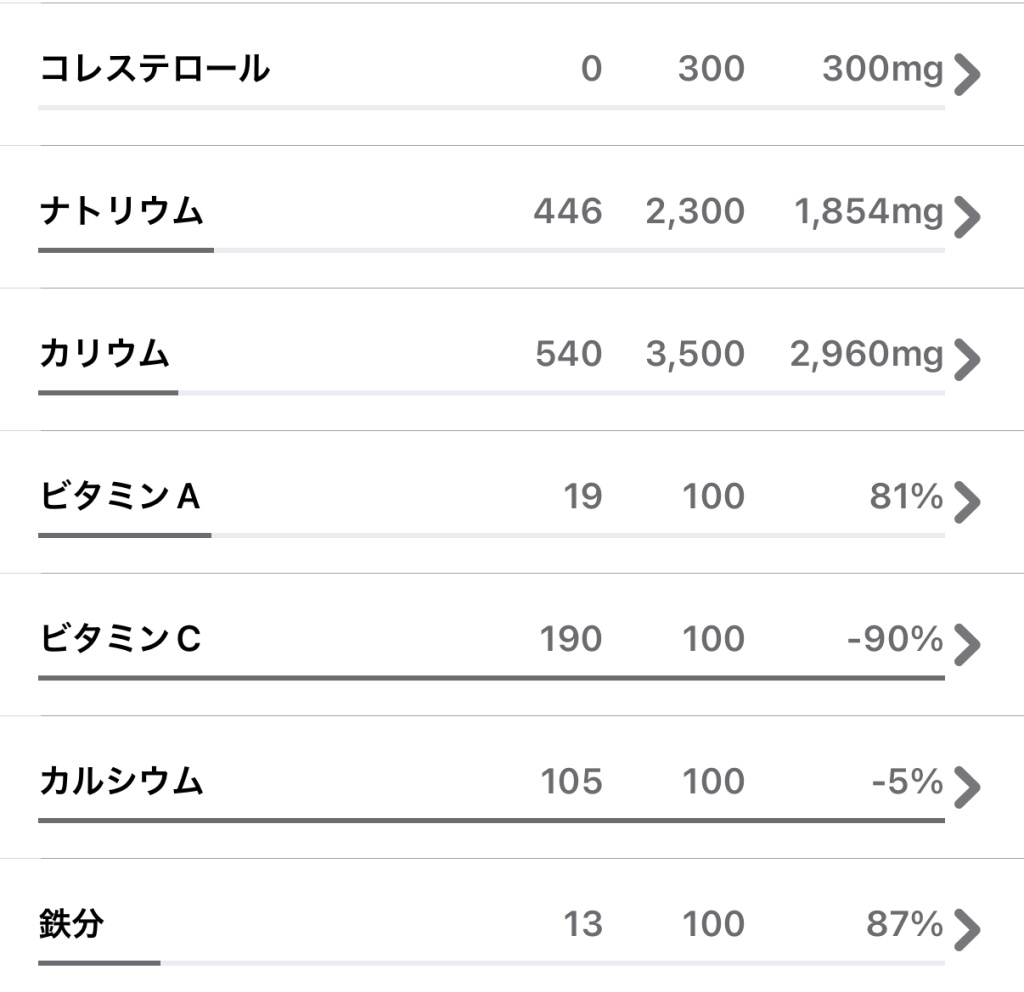Tap the カリウム nutrient label

pyautogui.click(x=104, y=354)
